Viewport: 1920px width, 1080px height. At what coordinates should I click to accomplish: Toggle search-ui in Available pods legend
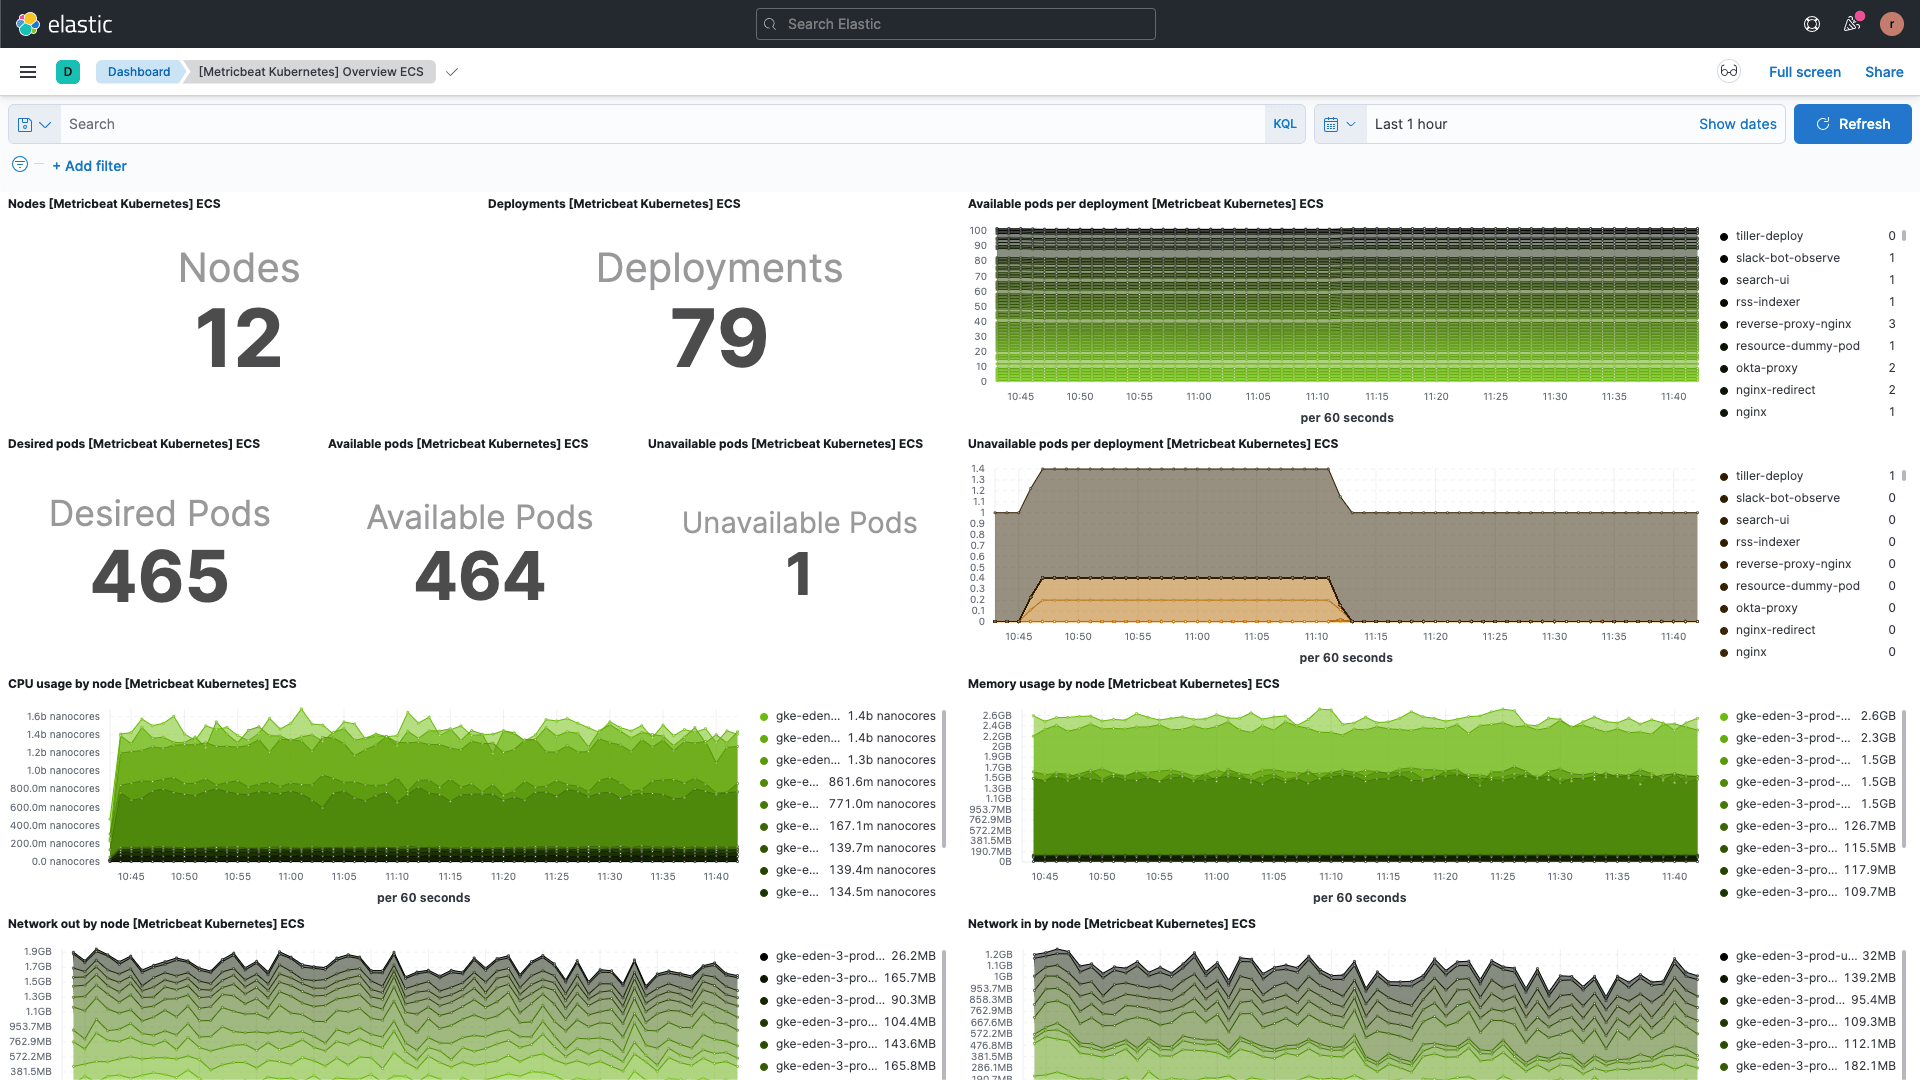[x=1762, y=280]
